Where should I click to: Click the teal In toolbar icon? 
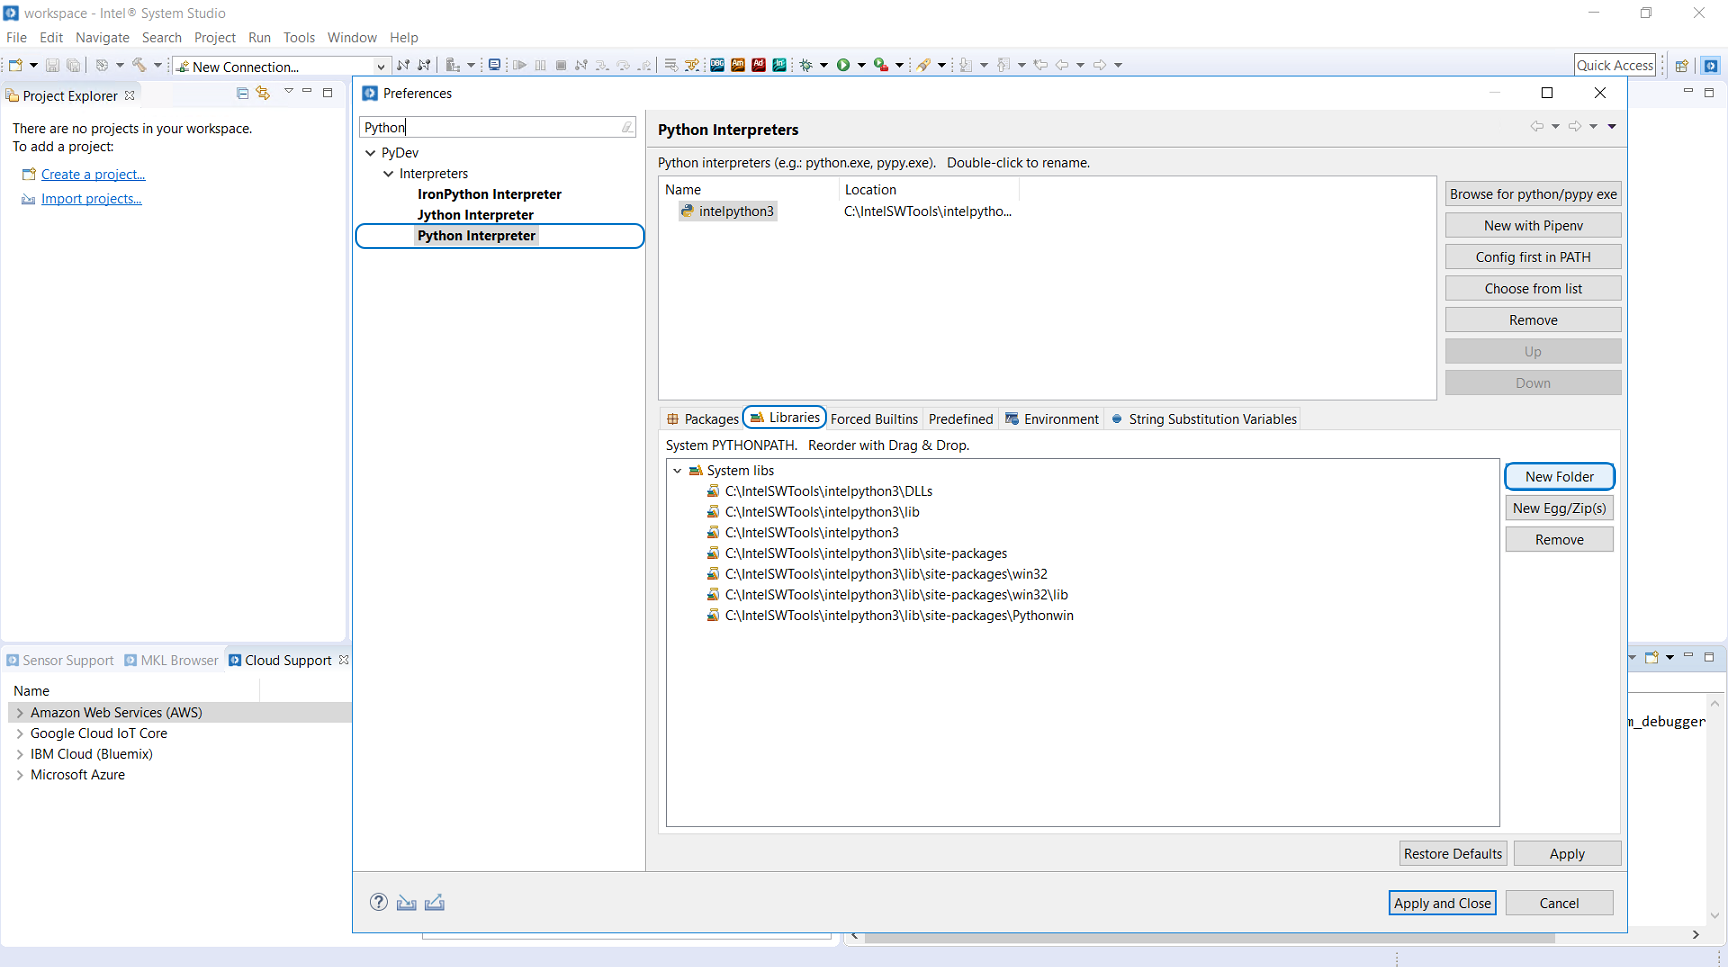779,65
